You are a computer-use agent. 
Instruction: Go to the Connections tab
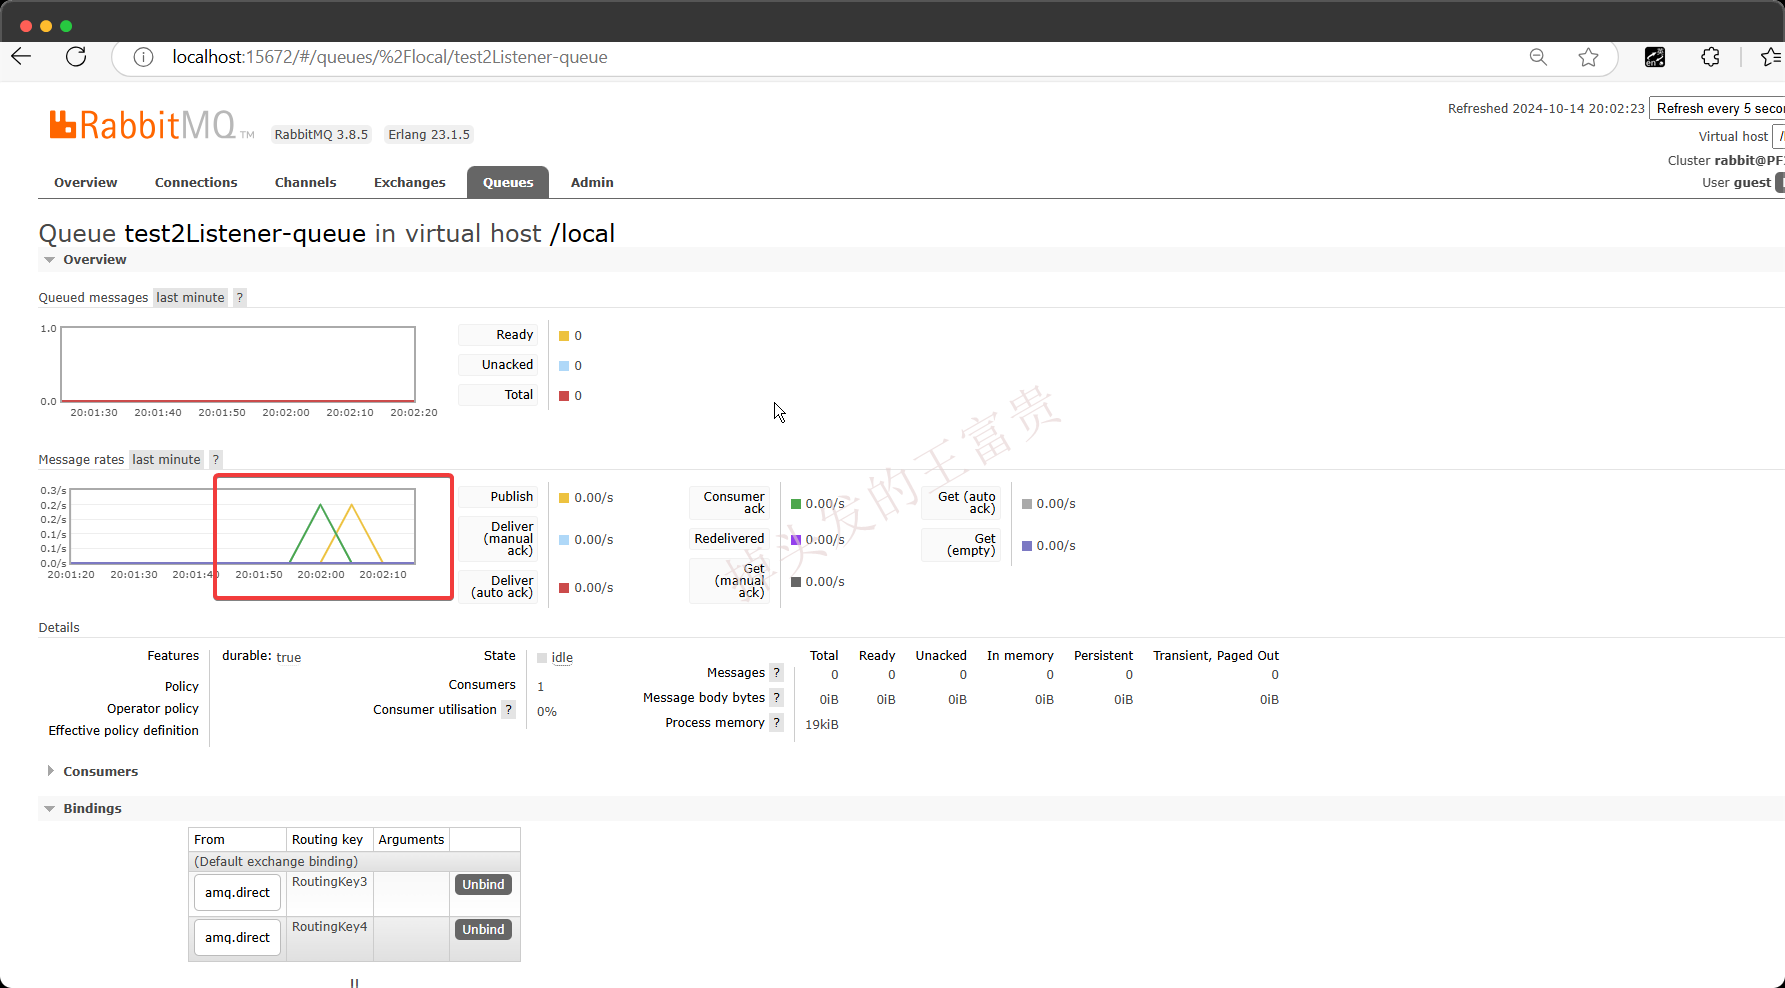[x=196, y=182]
